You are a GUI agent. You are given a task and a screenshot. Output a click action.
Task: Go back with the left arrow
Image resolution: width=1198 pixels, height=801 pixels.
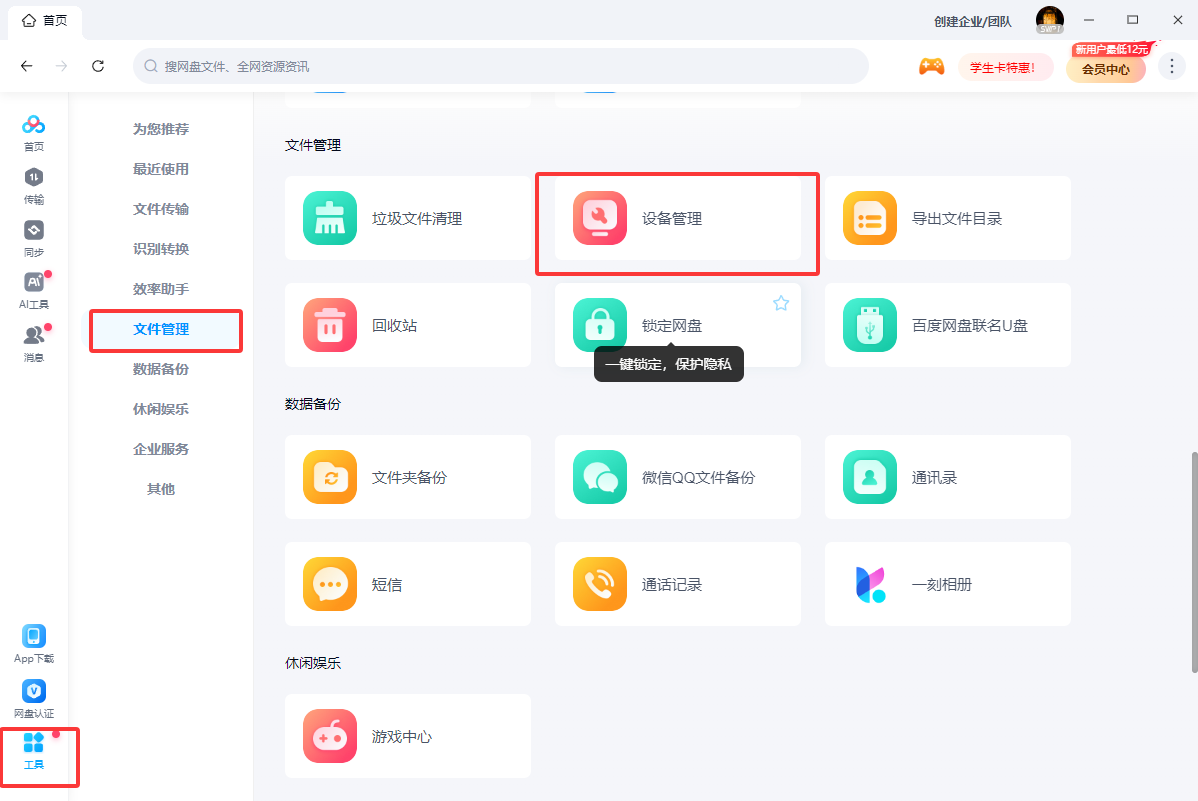coord(27,66)
